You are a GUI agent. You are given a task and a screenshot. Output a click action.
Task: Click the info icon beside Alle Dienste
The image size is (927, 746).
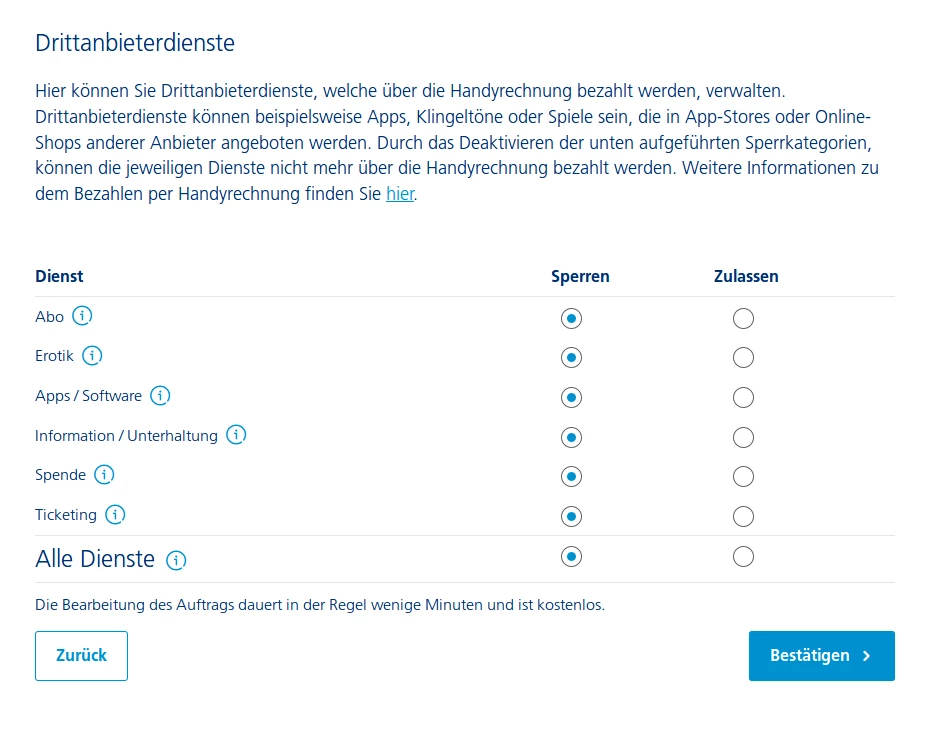[176, 560]
